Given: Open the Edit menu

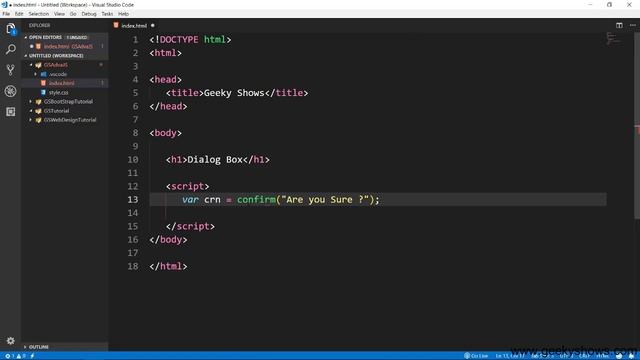Looking at the screenshot, I should 19,14.
